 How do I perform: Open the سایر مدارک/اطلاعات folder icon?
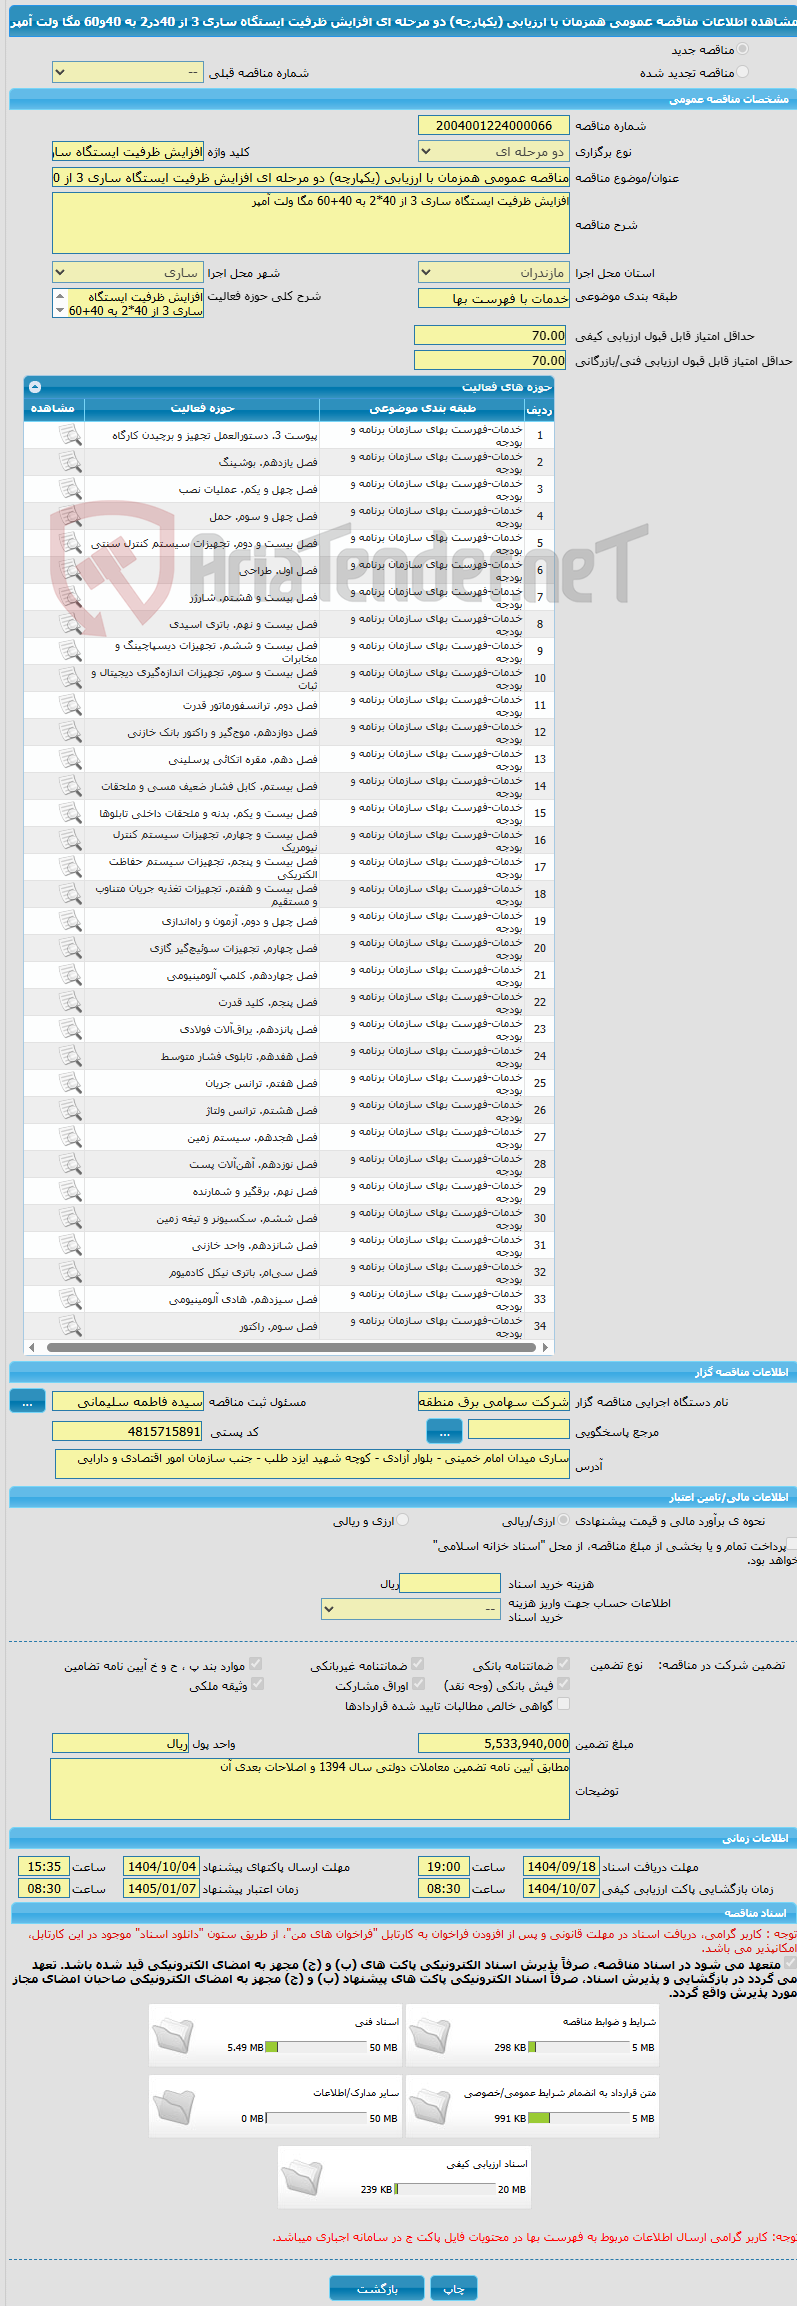[173, 2105]
